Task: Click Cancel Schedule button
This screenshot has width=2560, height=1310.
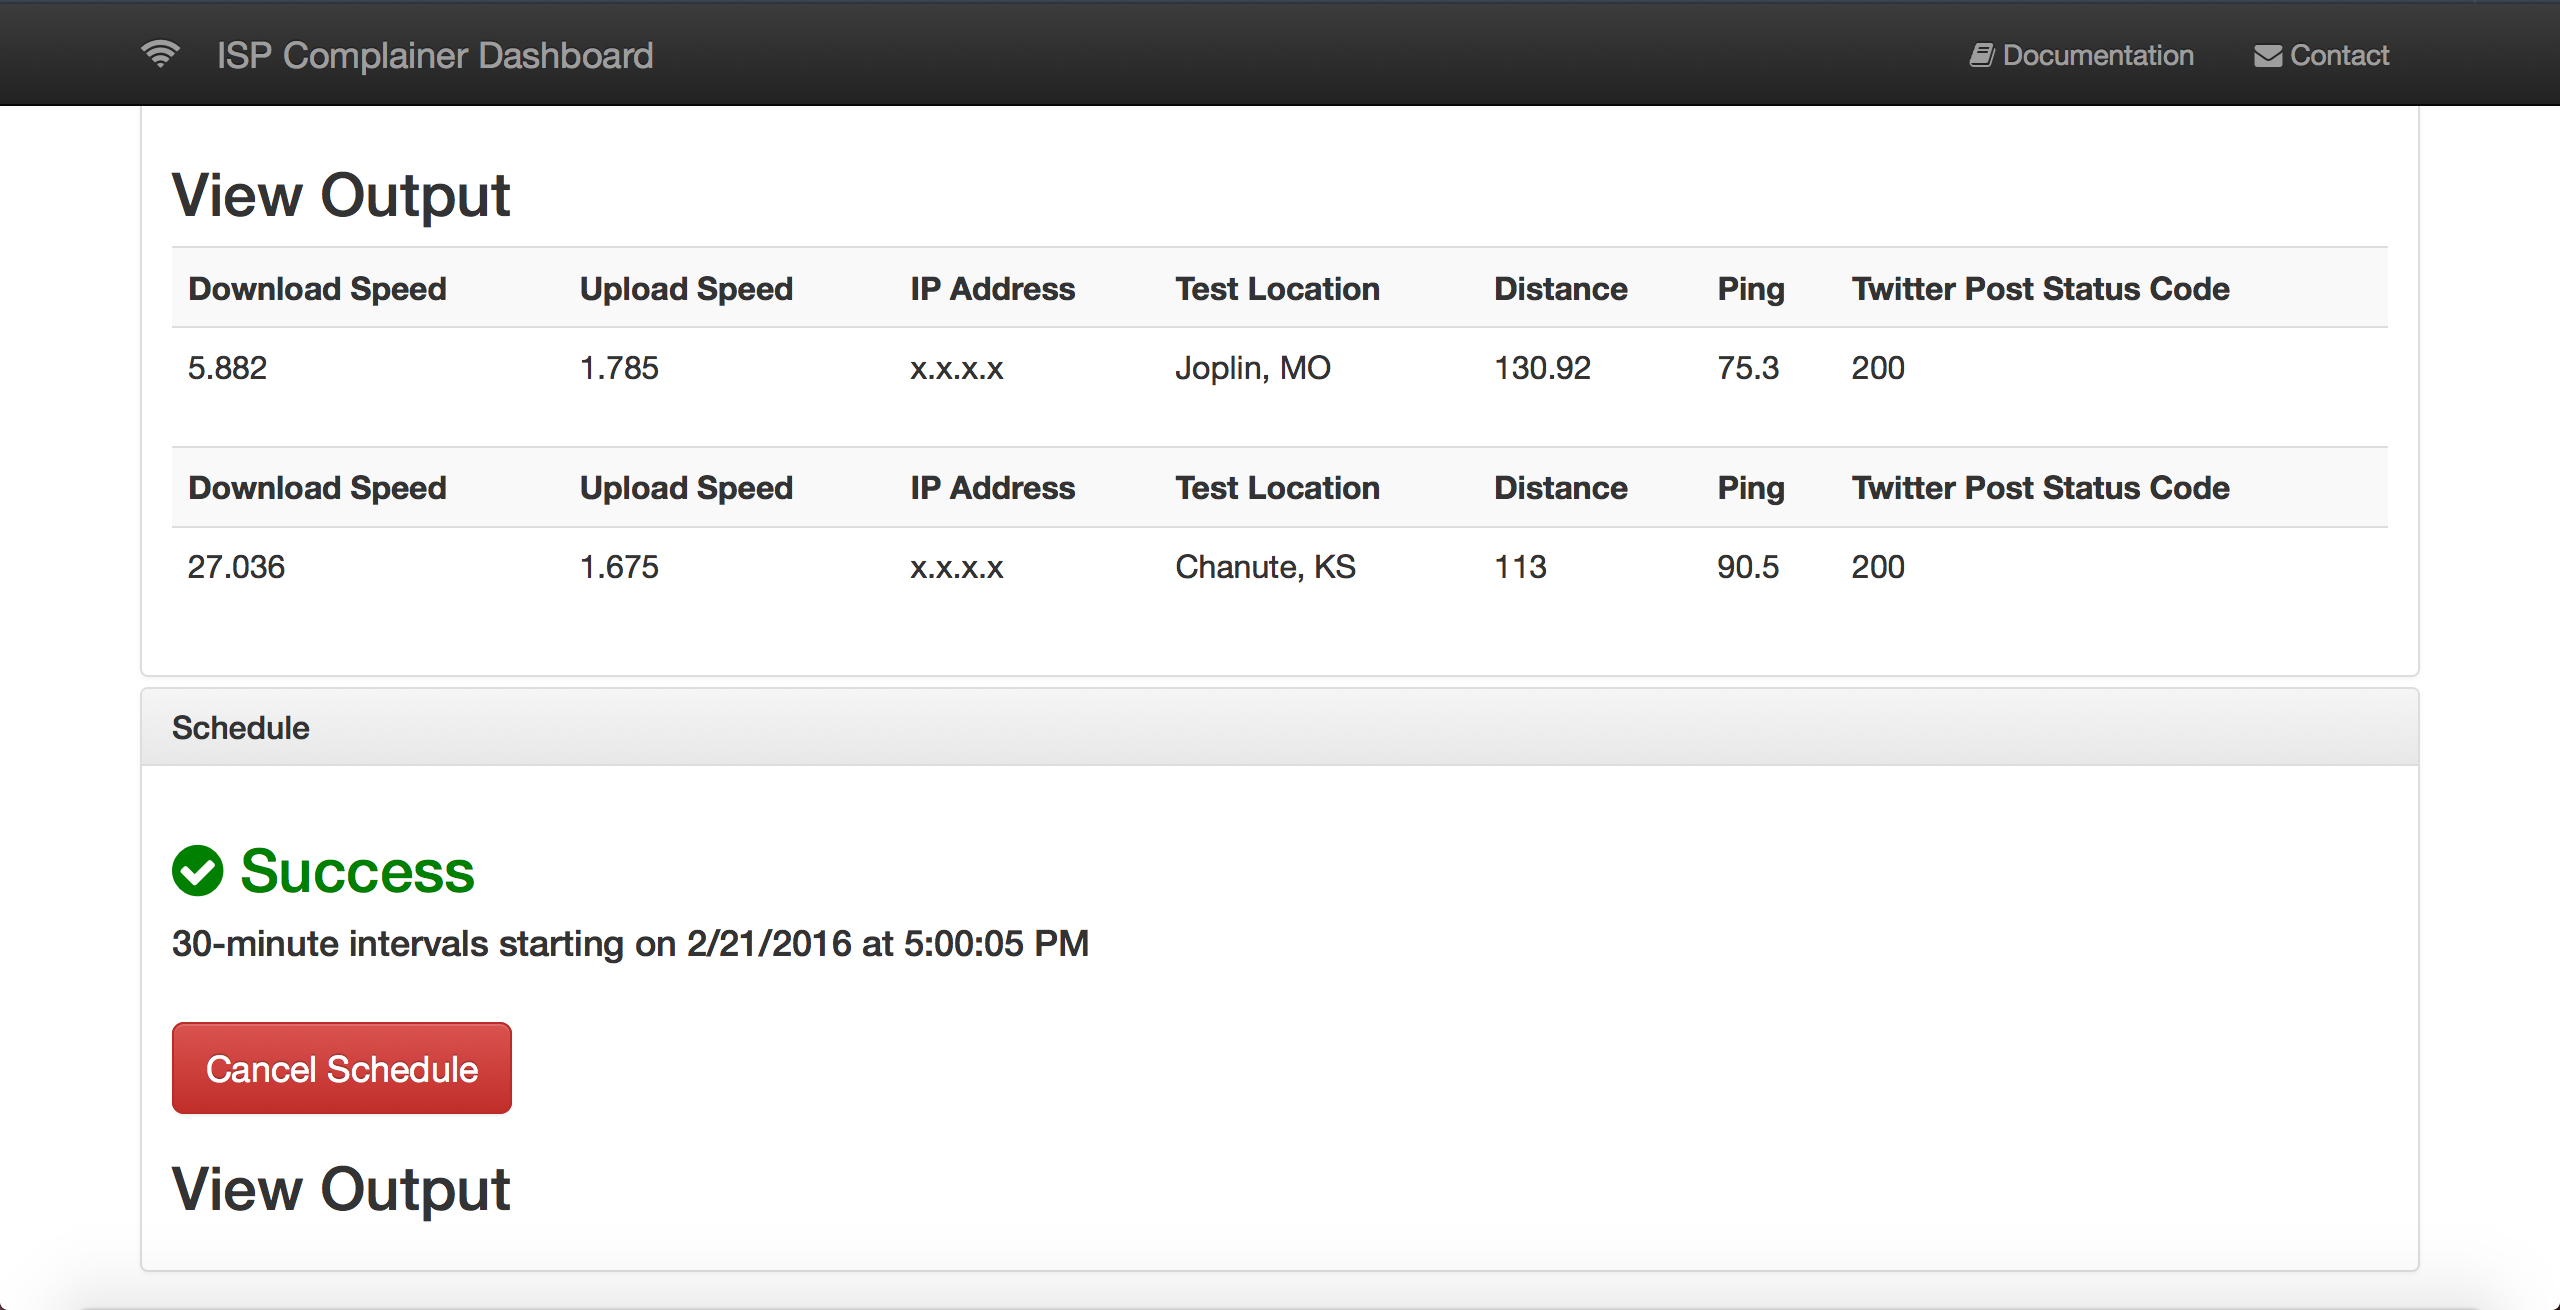Action: coord(339,1068)
